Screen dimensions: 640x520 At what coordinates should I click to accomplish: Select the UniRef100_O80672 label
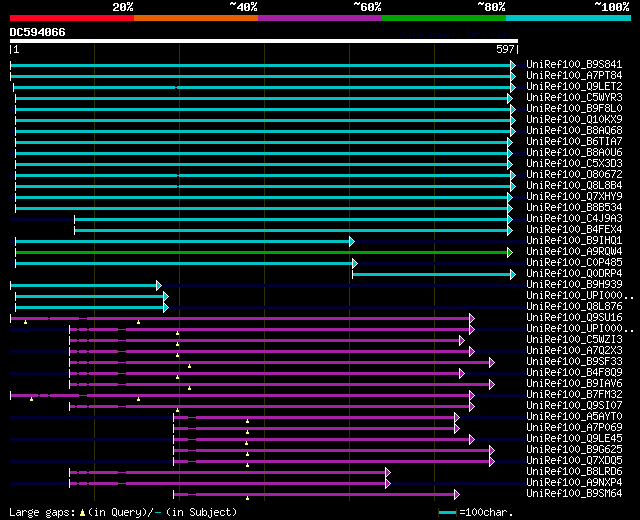(x=574, y=175)
